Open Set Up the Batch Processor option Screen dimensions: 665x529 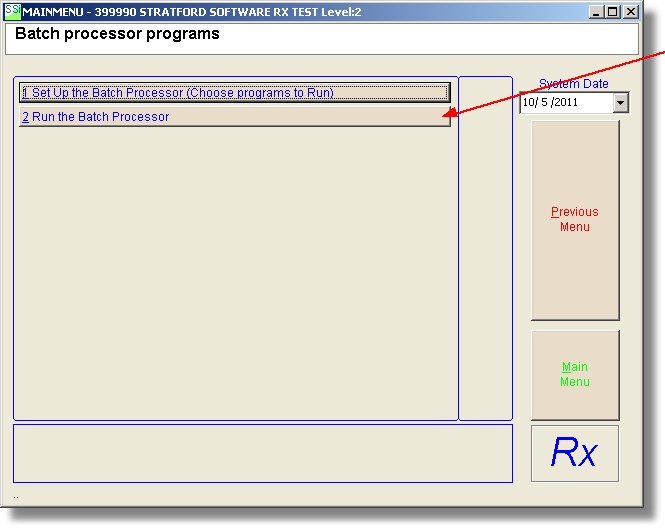coord(234,93)
